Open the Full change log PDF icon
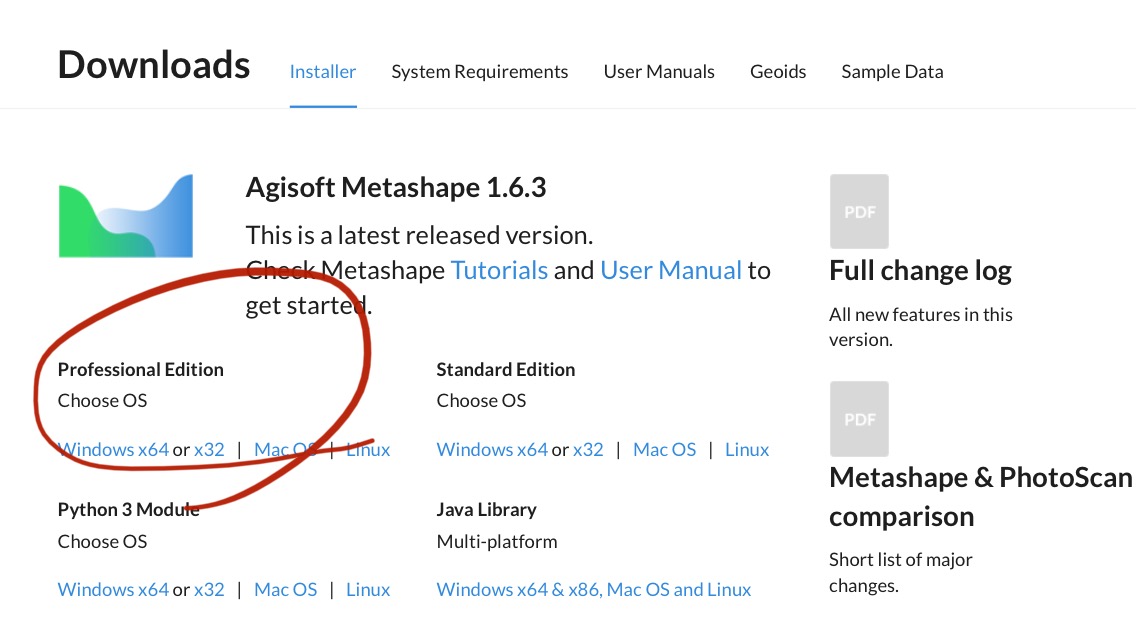The width and height of the screenshot is (1136, 640). click(859, 212)
